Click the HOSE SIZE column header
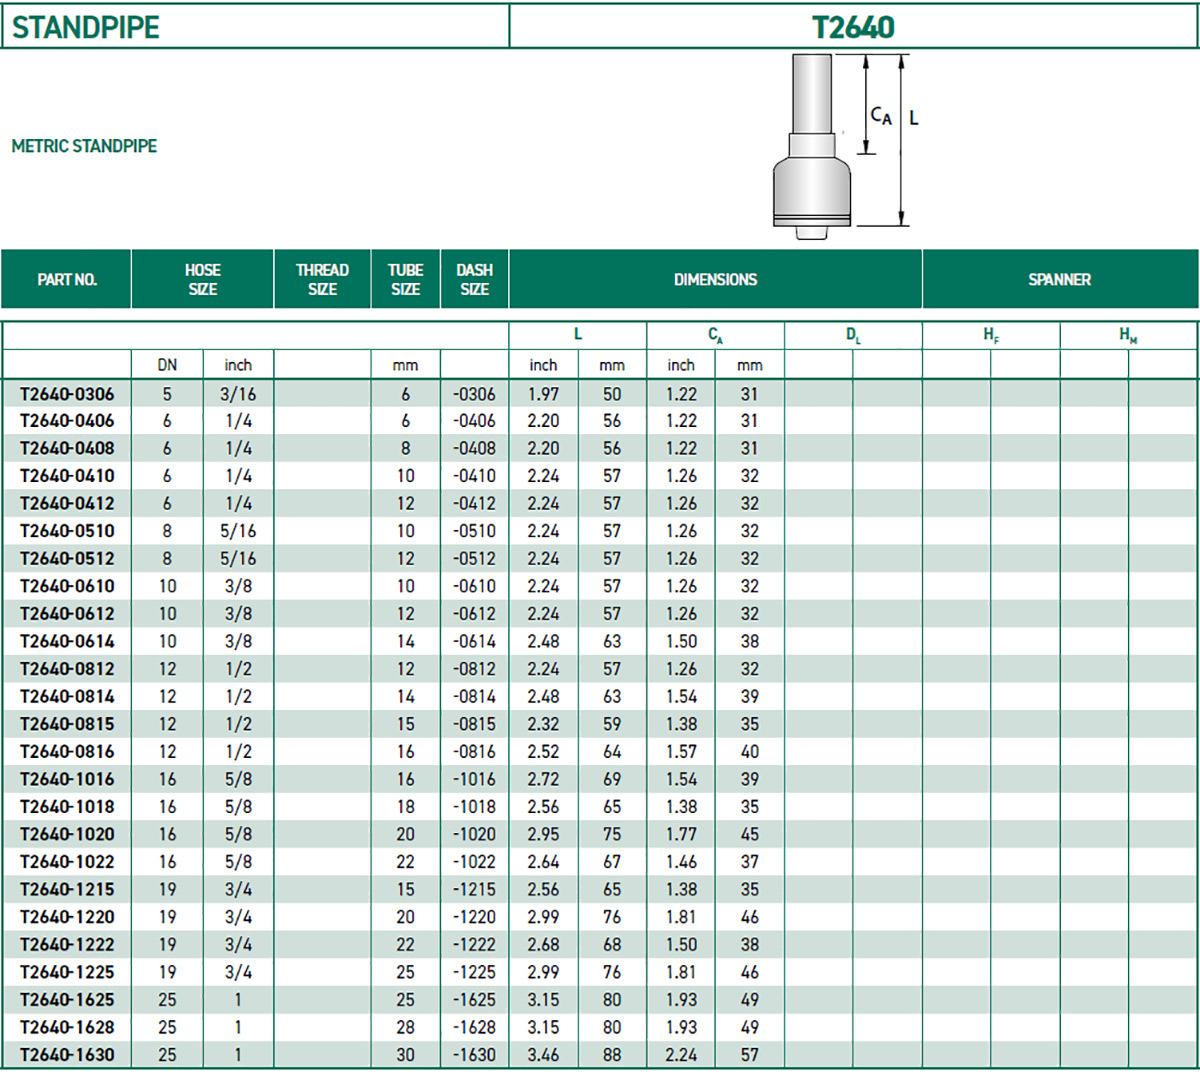 [x=202, y=280]
